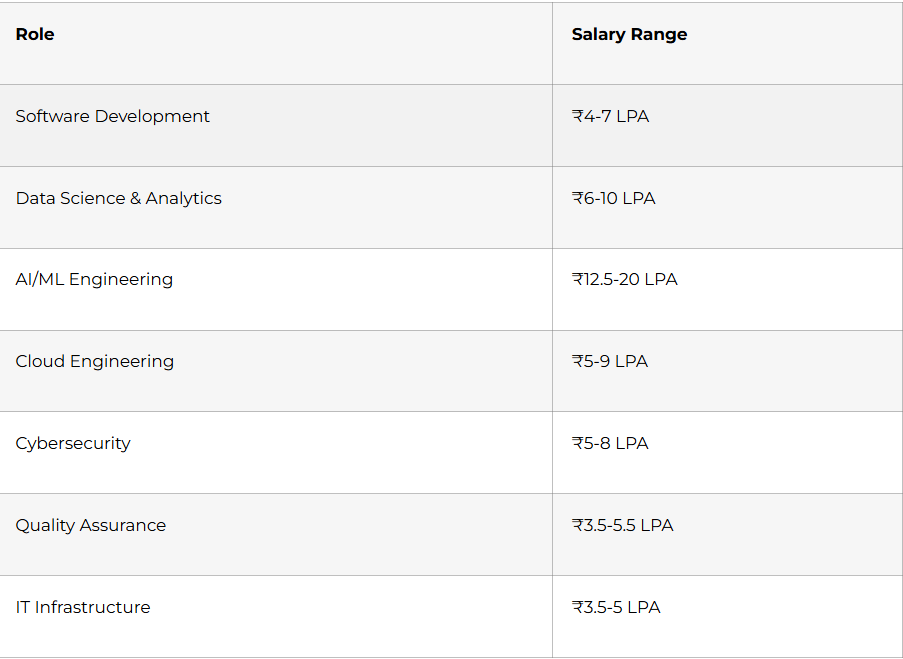The width and height of the screenshot is (903, 659).
Task: Click the rupee symbol before 12.5-20 LPA
Action: (x=577, y=280)
